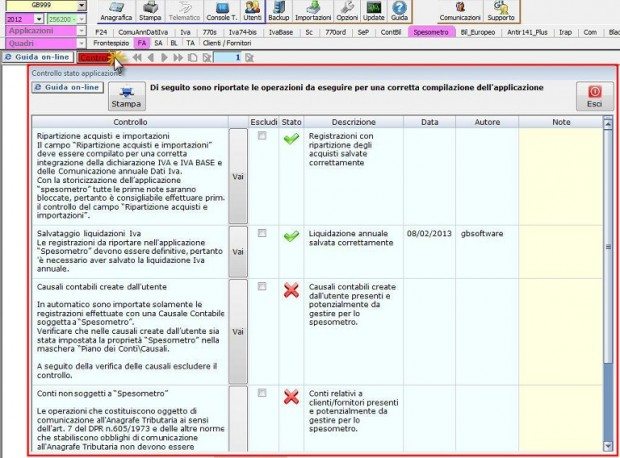Click the Stampa printer toolbar icon

150,11
